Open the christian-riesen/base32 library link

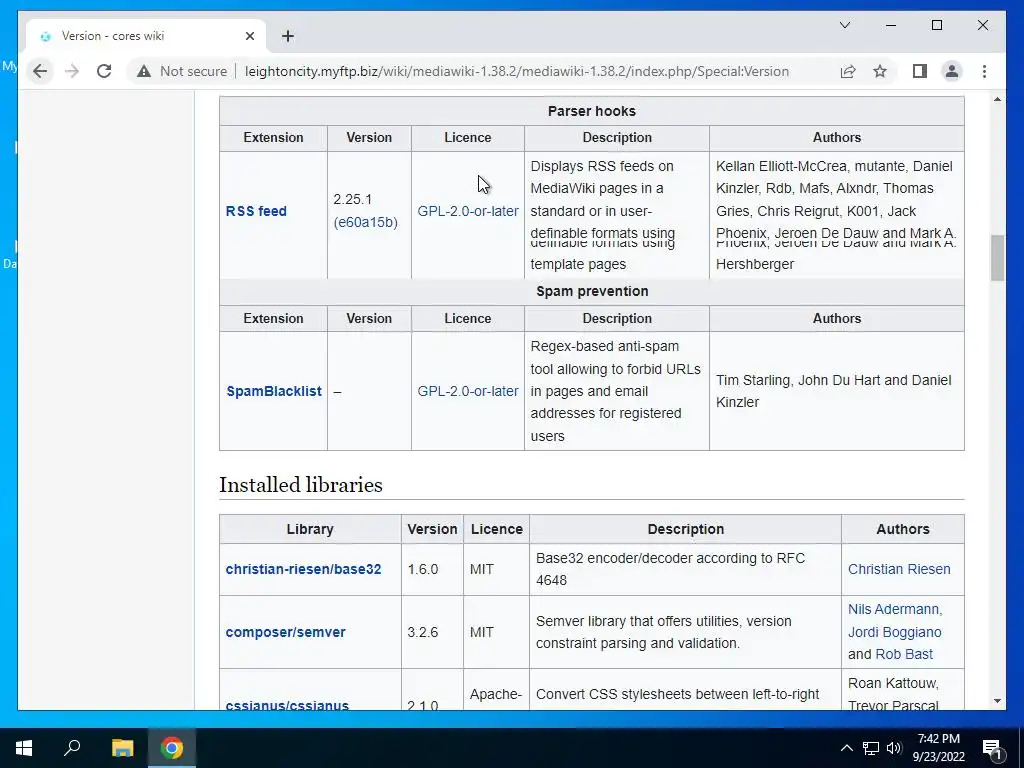303,569
